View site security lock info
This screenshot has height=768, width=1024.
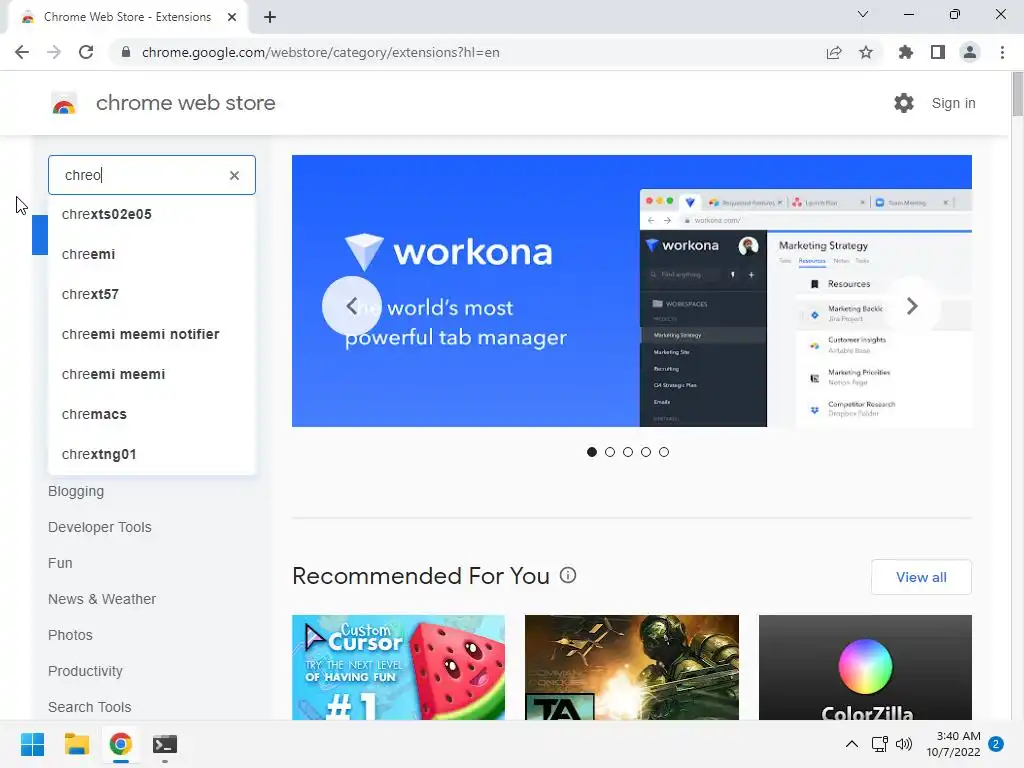(x=126, y=52)
